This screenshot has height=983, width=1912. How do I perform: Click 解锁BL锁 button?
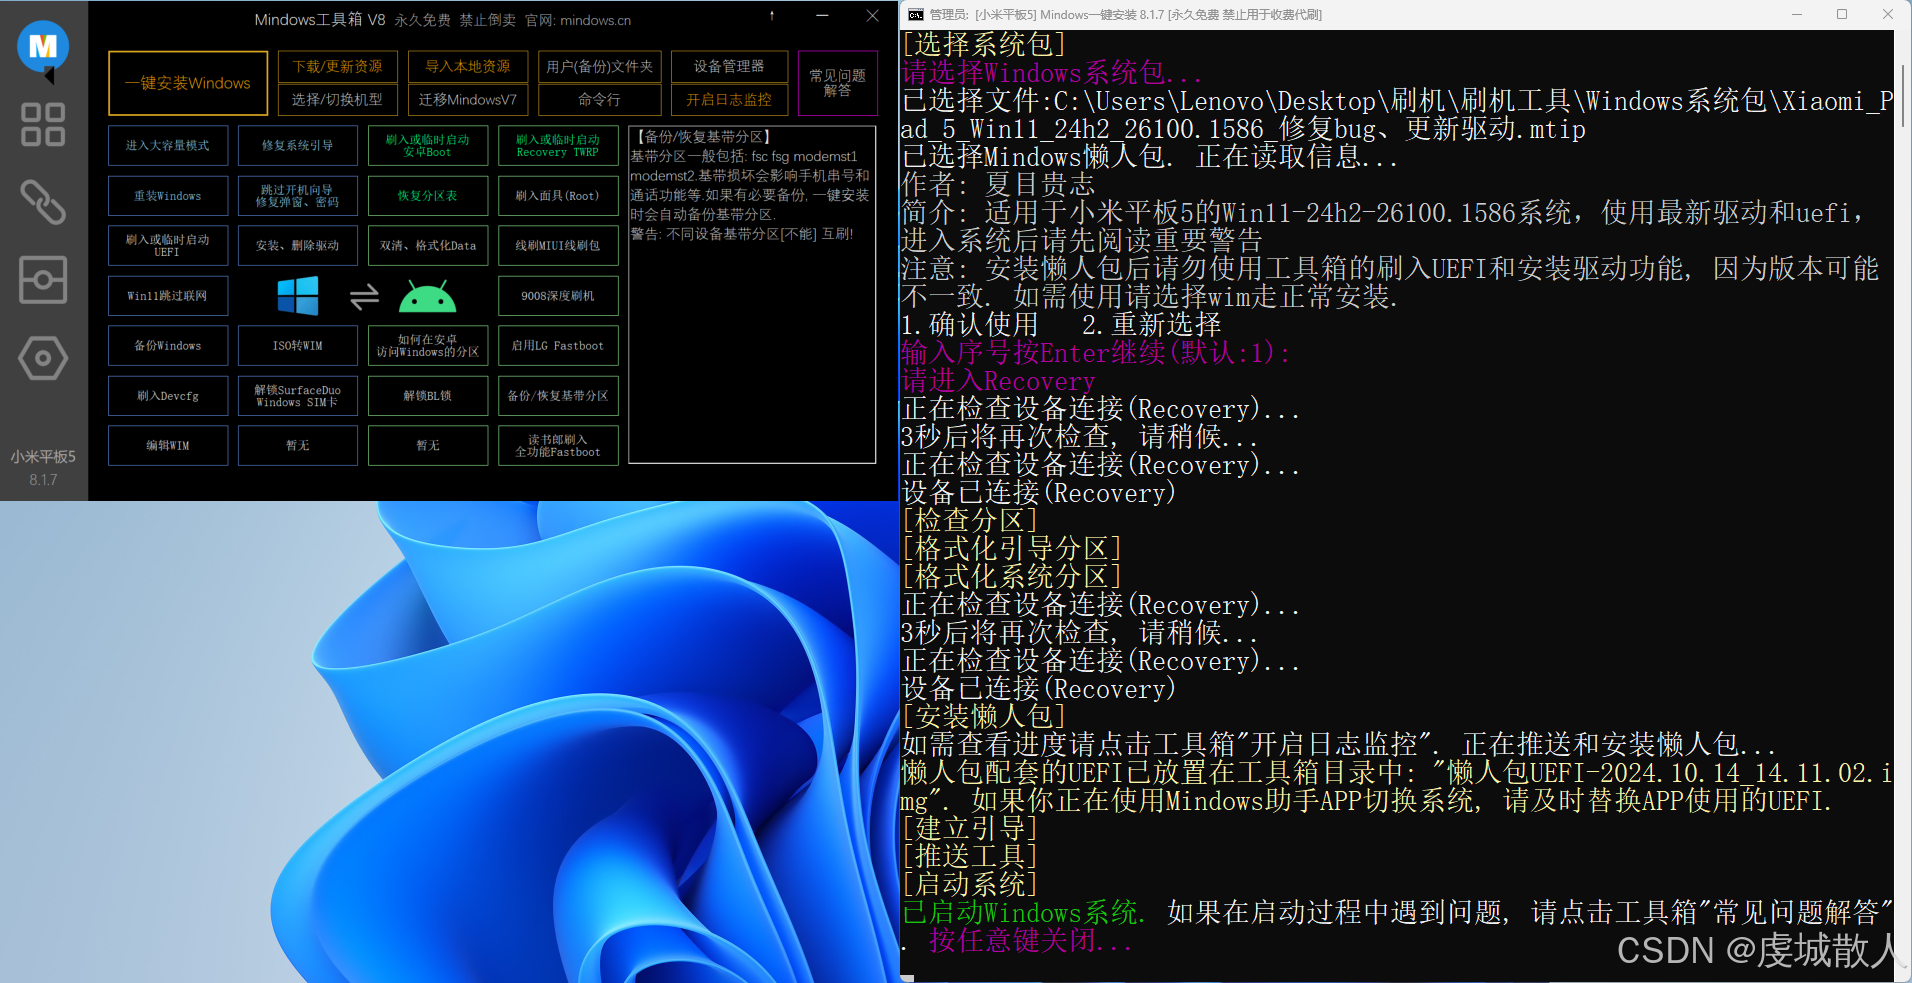(428, 396)
